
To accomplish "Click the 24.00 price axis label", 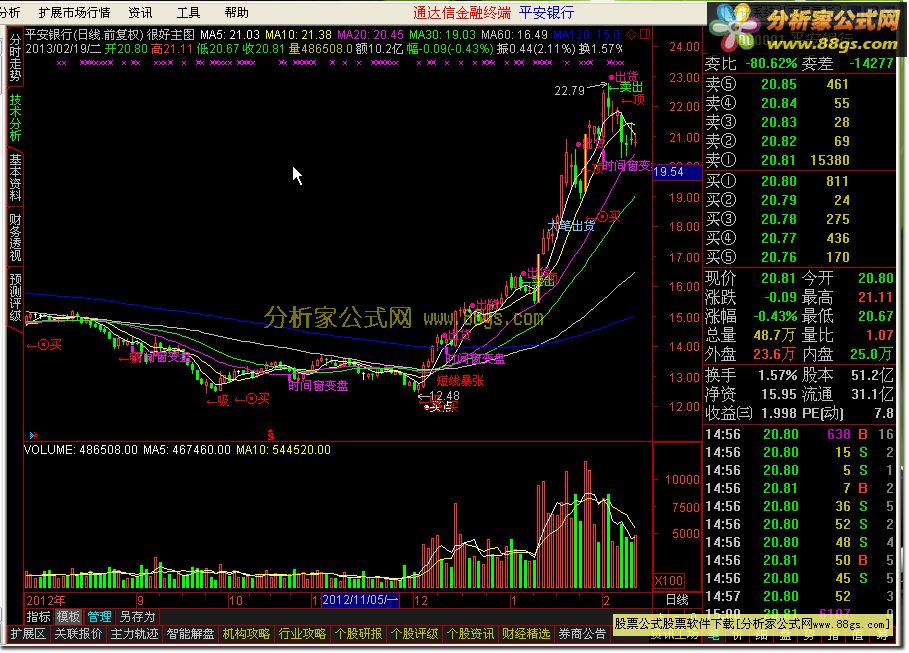I will (x=684, y=46).
